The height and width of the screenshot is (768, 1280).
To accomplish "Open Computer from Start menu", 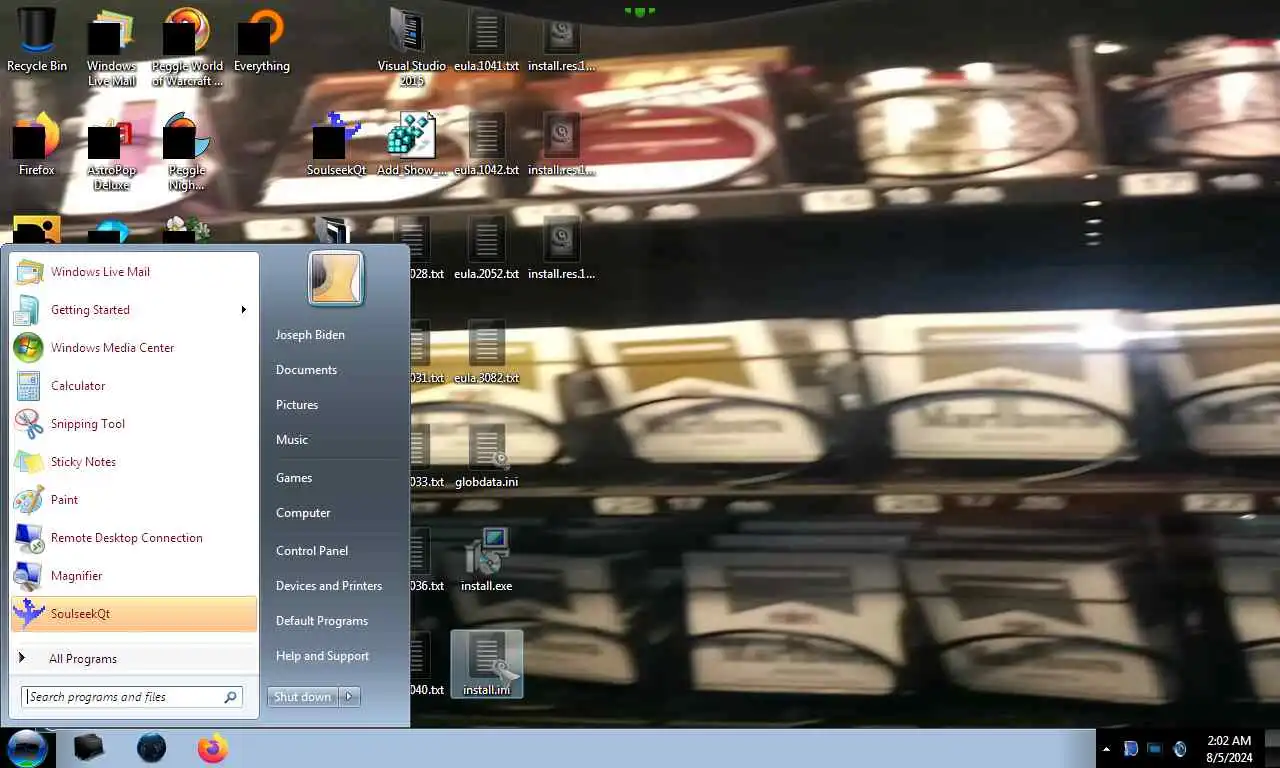I will (x=303, y=513).
